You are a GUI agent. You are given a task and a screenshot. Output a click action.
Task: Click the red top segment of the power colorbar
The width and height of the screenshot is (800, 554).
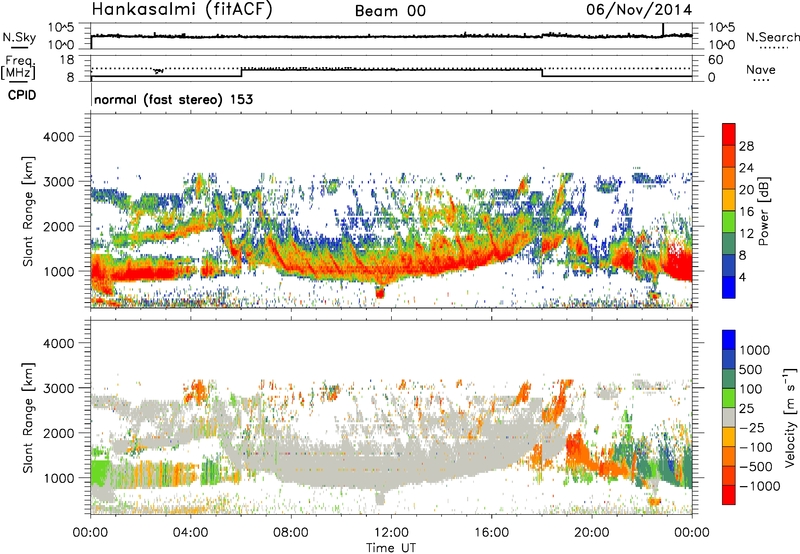(x=729, y=135)
